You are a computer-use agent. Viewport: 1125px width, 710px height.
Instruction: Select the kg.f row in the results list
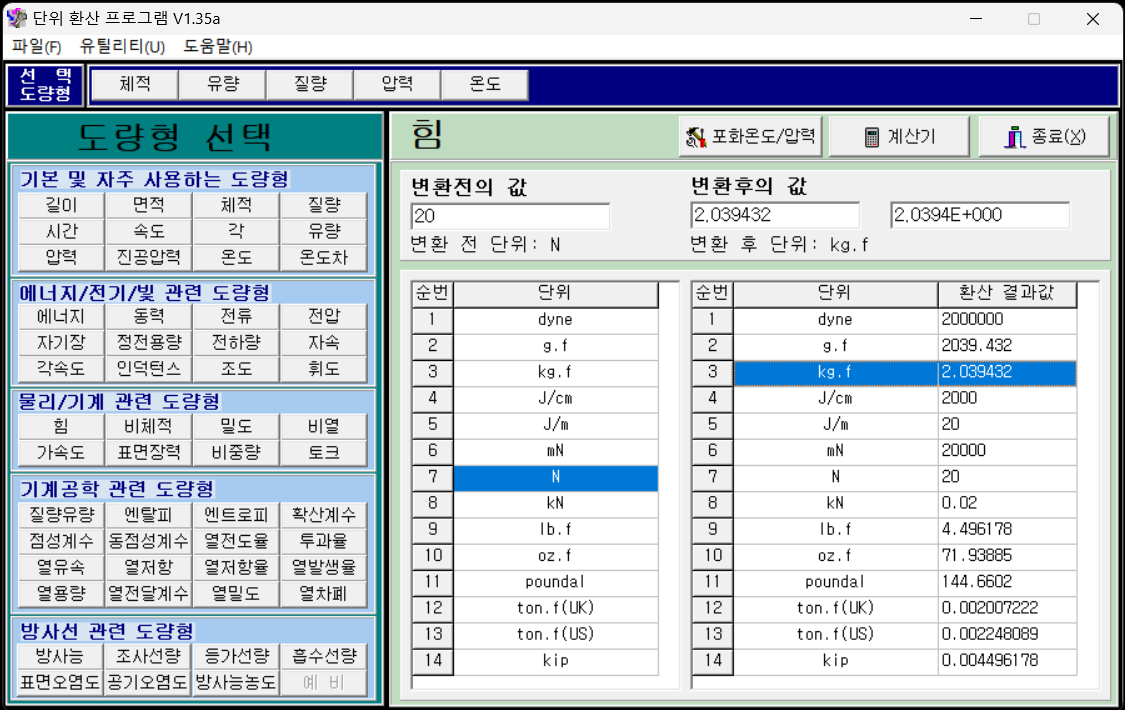[x=834, y=373]
